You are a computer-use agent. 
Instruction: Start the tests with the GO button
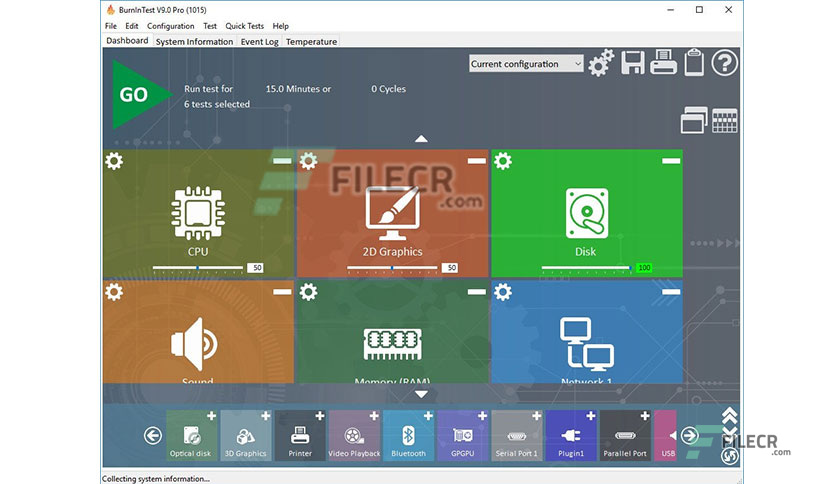pyautogui.click(x=138, y=95)
